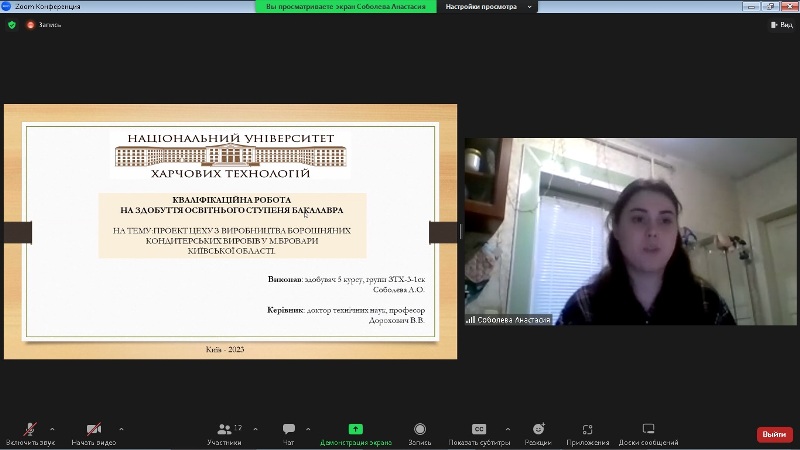Expand captions options arrow
The width and height of the screenshot is (800, 450).
[508, 429]
